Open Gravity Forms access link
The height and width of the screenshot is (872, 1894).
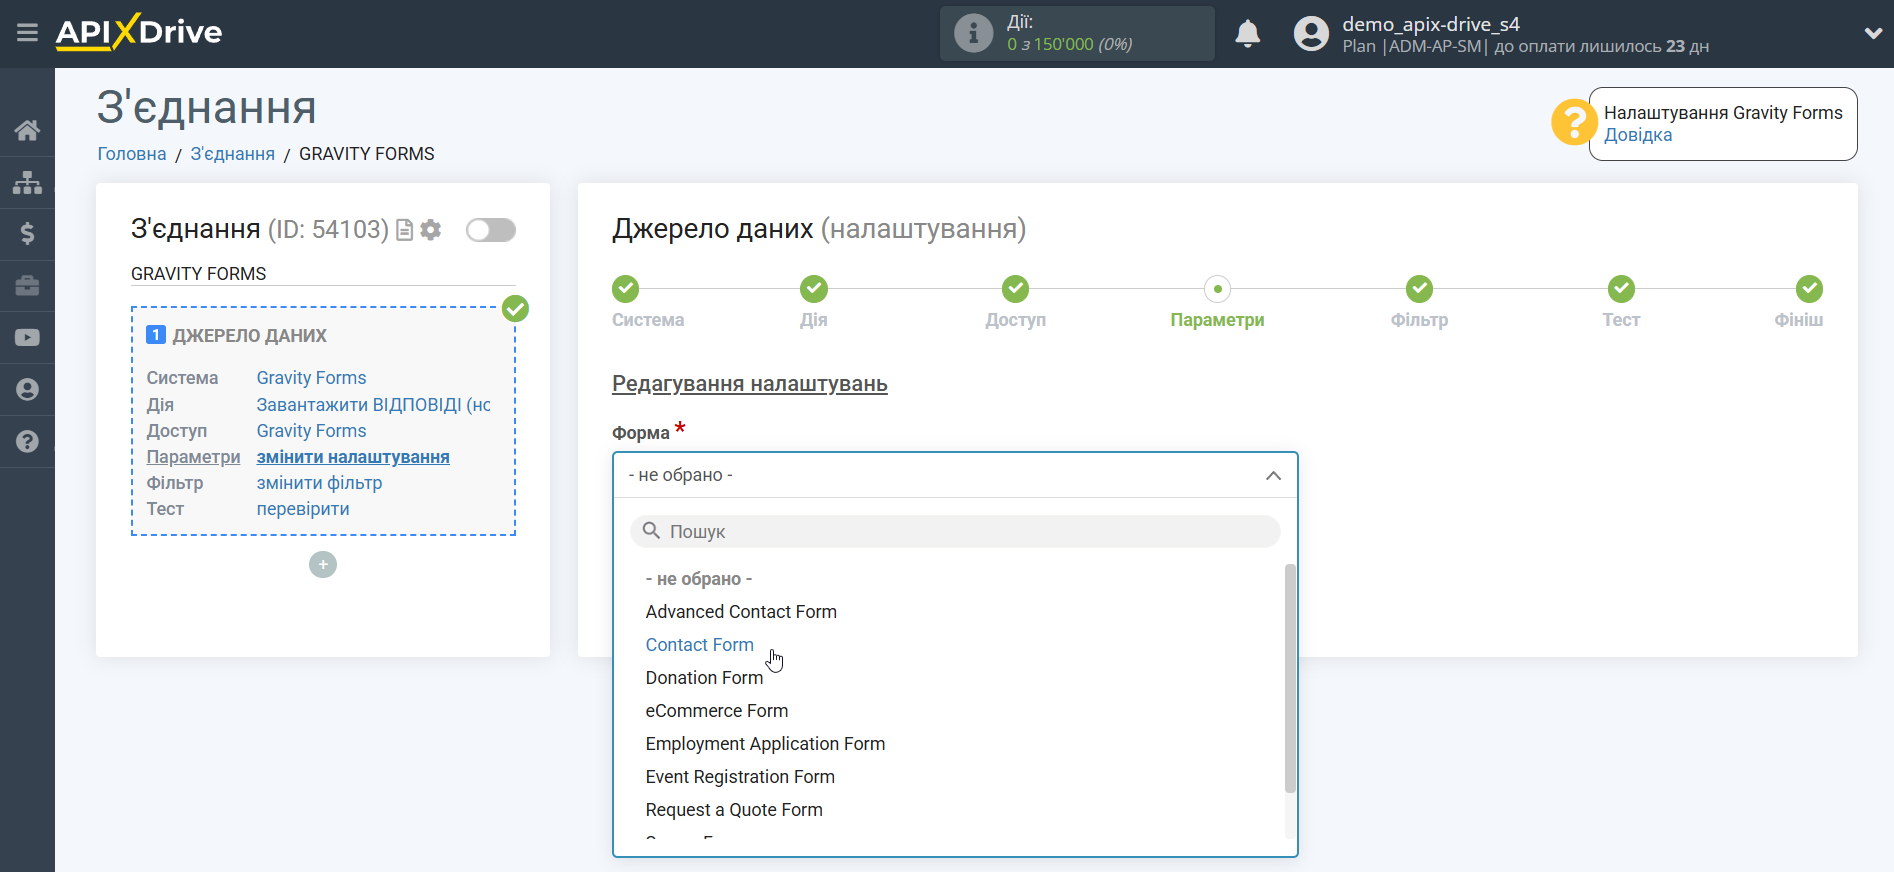point(311,431)
